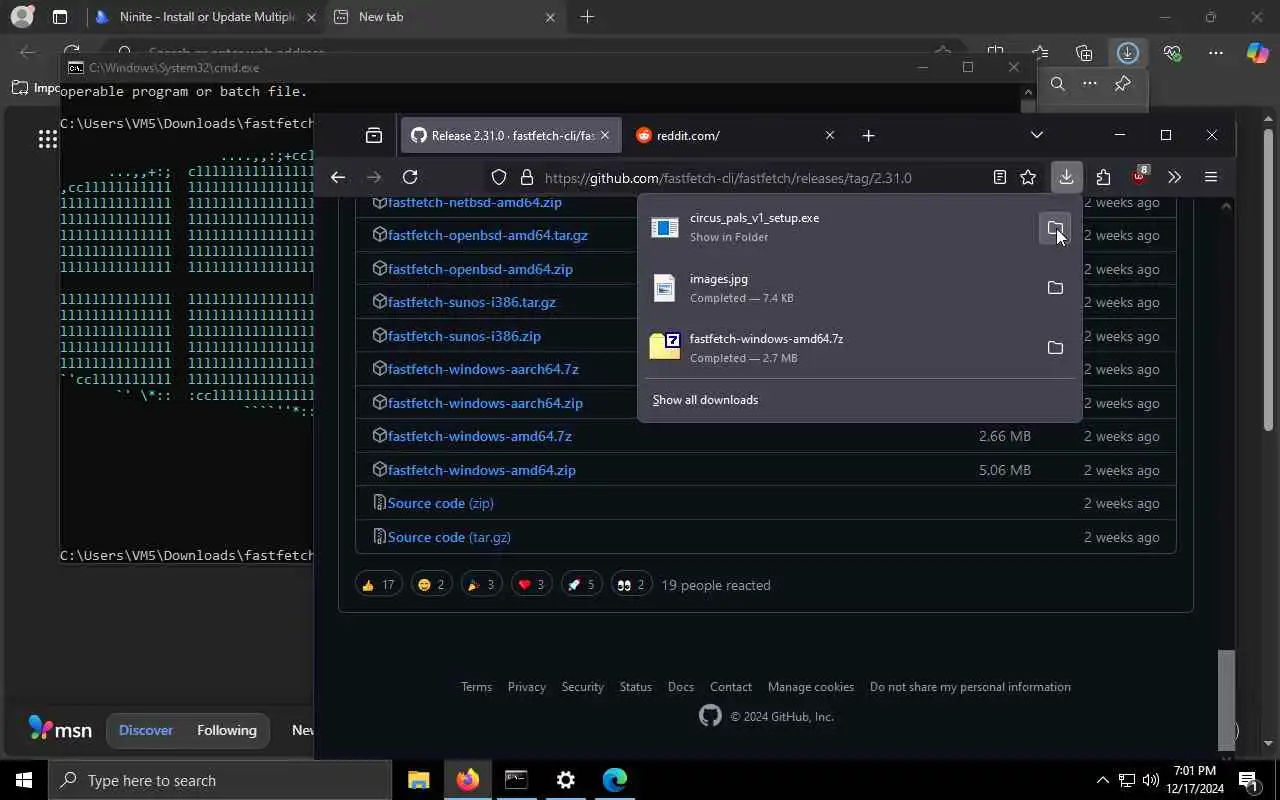Download fastfetch-openbsd-amd64.tar.gz
Screen dimensions: 1280x800
pyautogui.click(x=488, y=235)
